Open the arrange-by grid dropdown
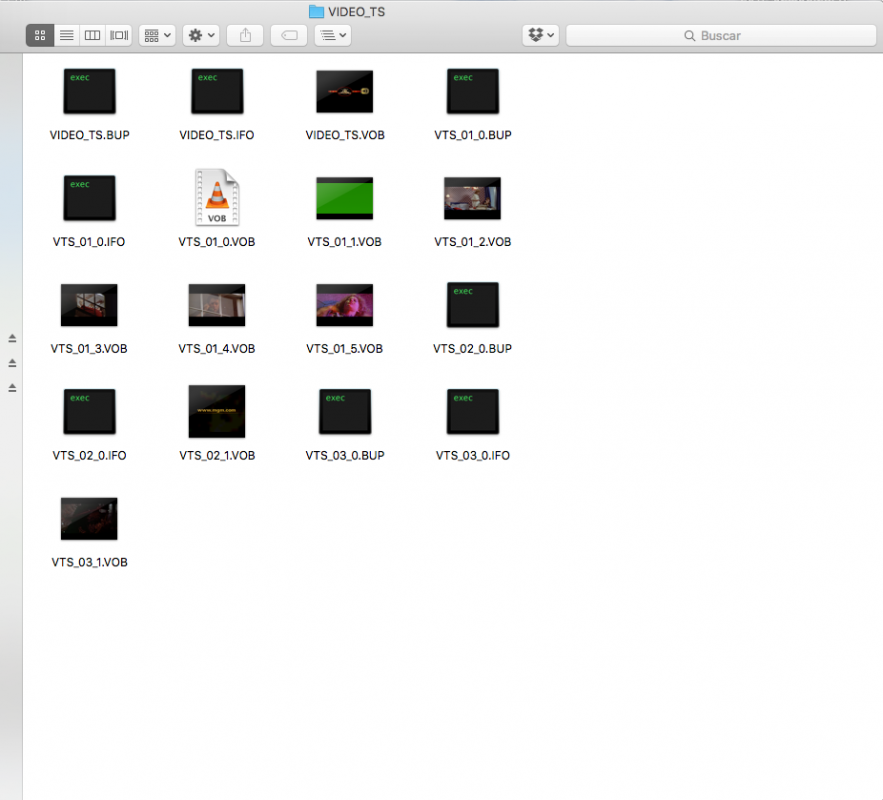The image size is (883, 800). coord(157,35)
